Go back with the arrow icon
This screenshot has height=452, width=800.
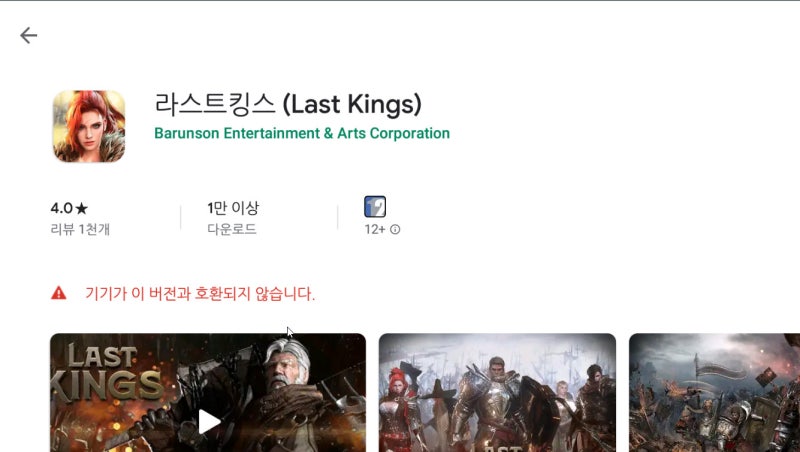(x=29, y=35)
